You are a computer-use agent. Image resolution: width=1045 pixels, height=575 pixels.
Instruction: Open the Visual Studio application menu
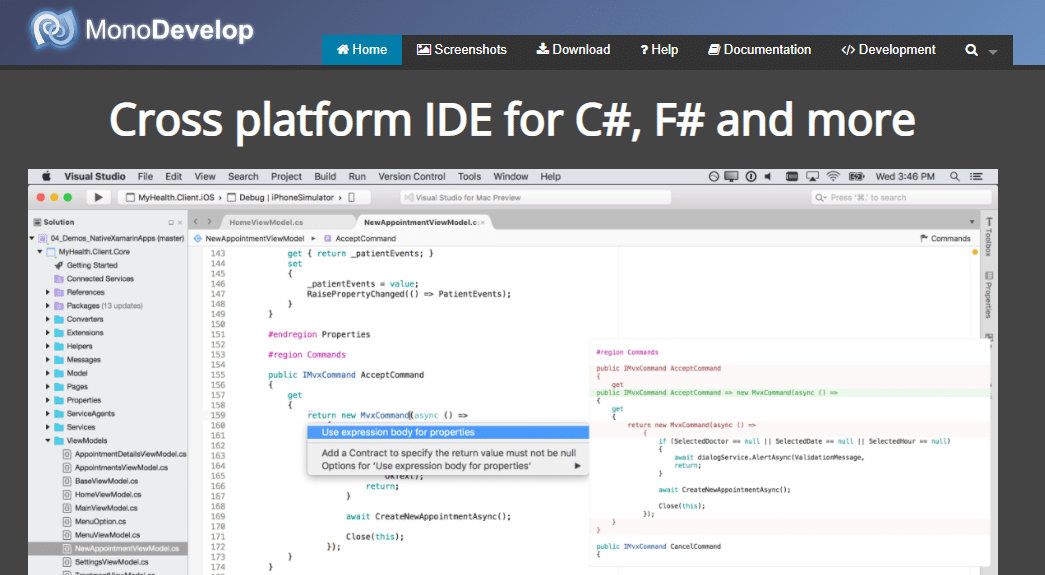pos(95,177)
